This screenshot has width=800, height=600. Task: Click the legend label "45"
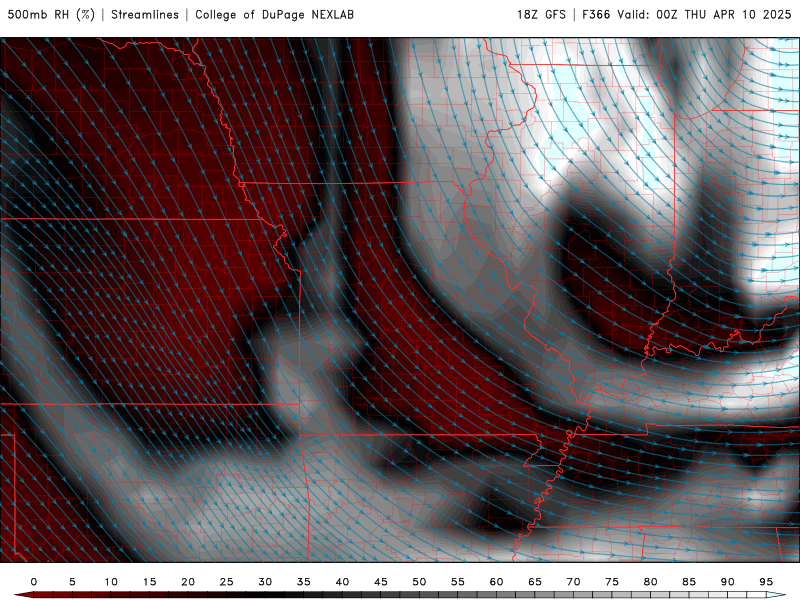[381, 582]
